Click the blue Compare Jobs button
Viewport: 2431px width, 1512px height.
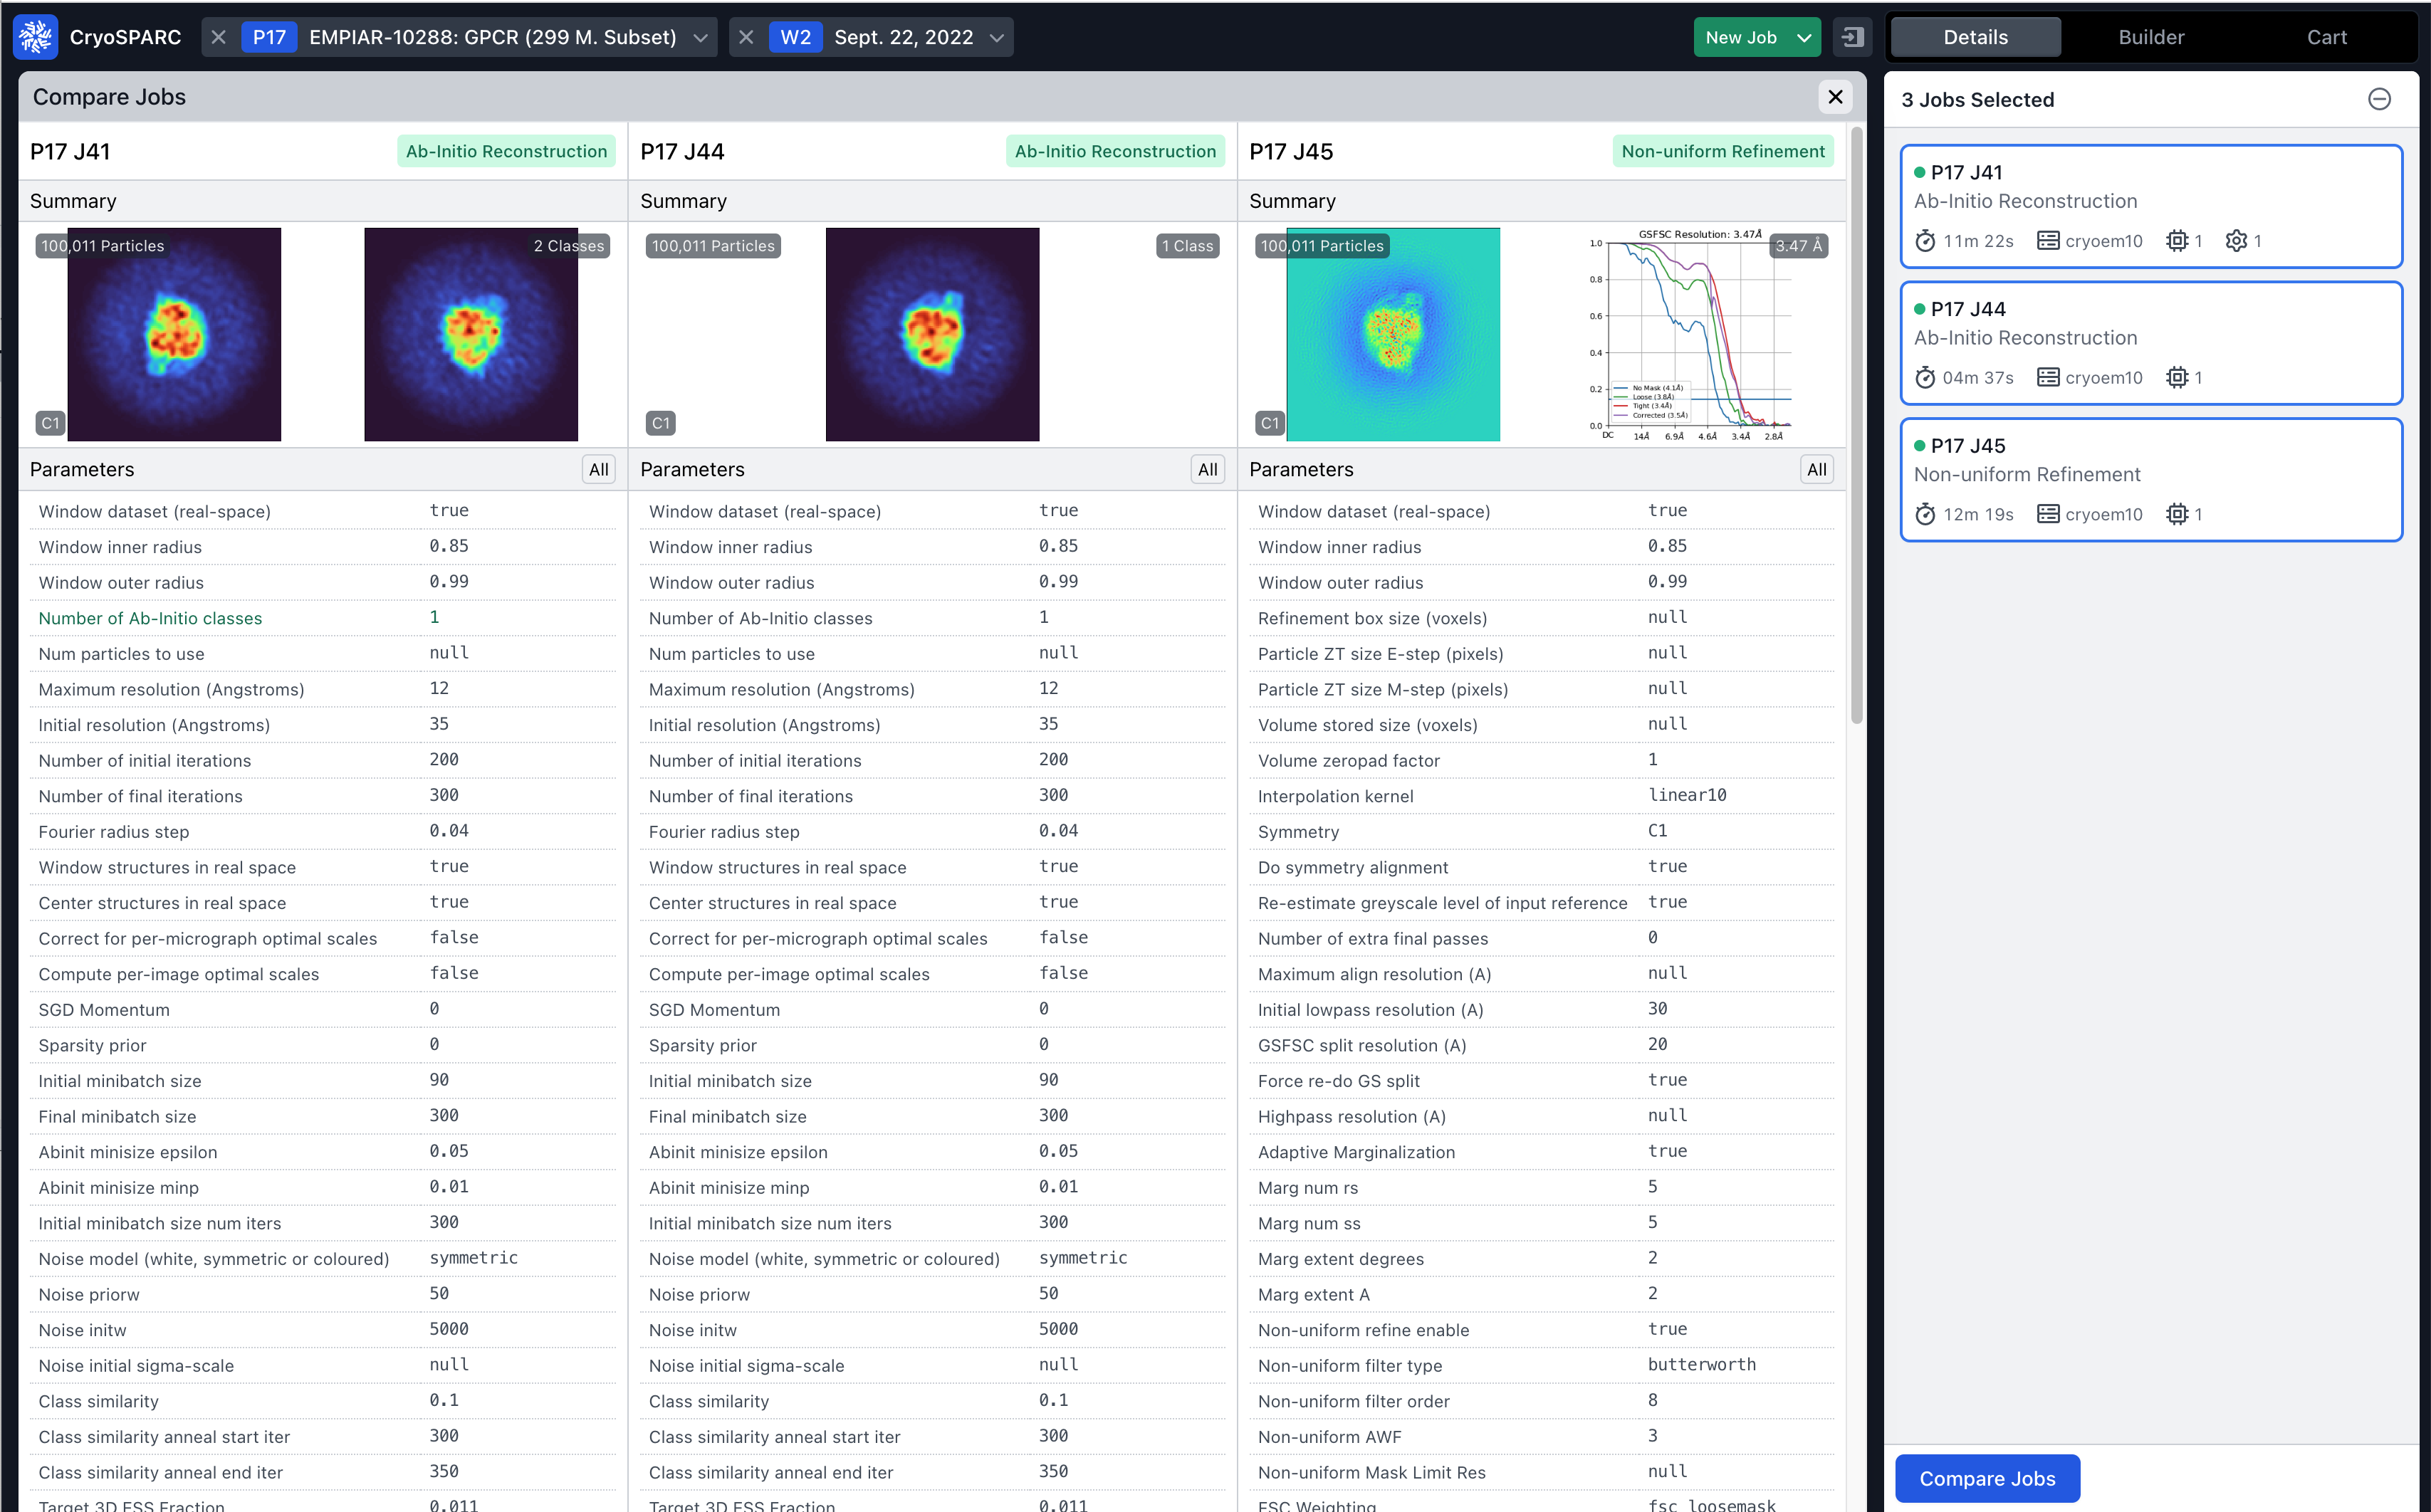[1987, 1478]
